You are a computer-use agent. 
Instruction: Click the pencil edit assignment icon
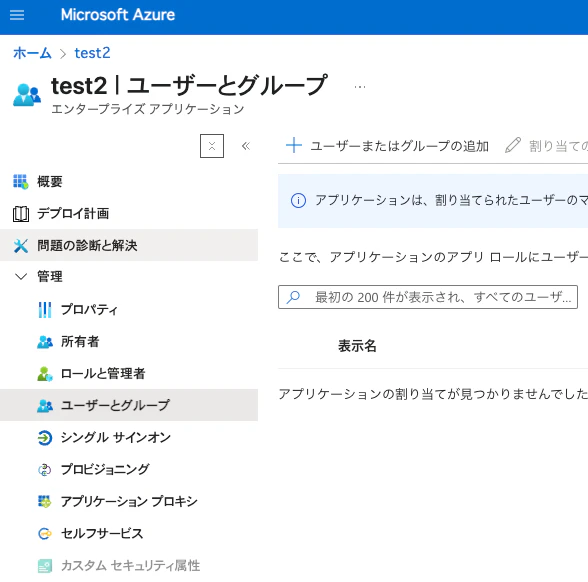[x=513, y=146]
